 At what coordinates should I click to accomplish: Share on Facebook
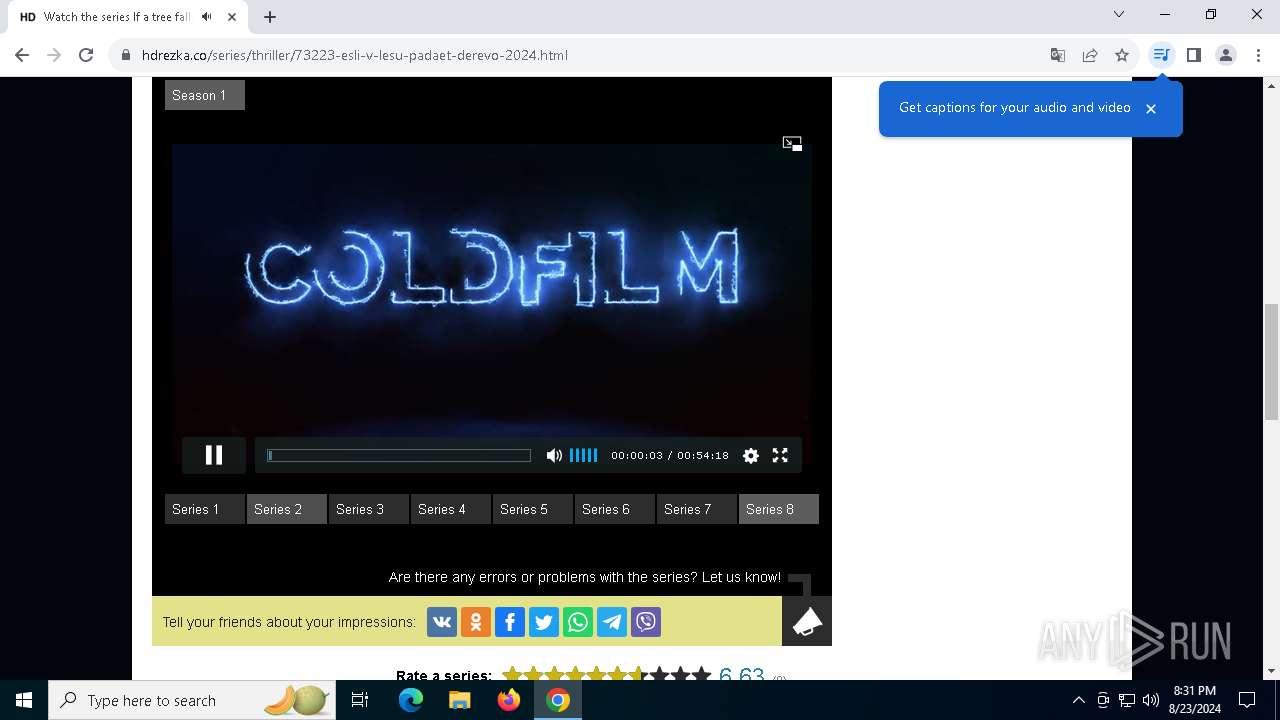coord(510,622)
